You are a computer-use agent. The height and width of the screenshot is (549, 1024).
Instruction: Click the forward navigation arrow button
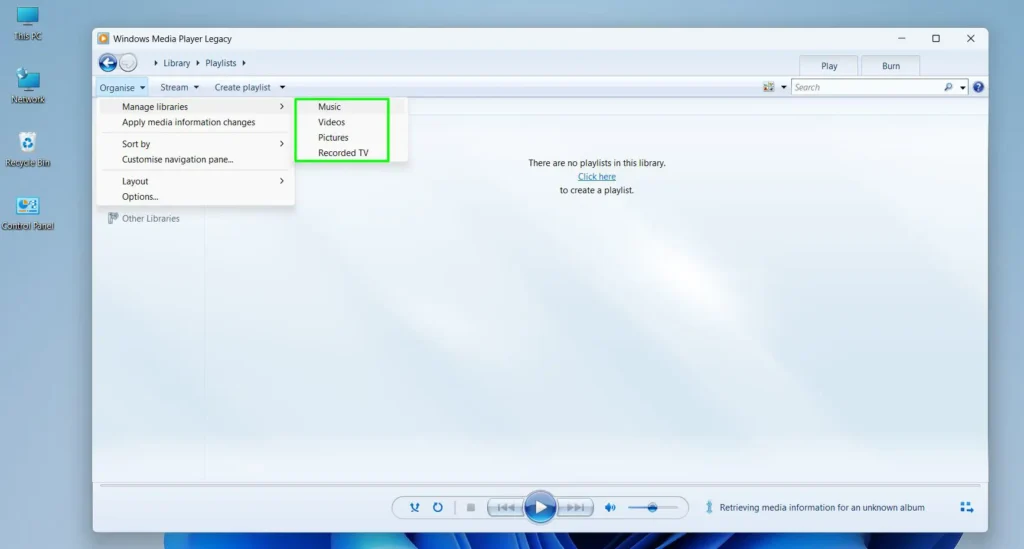tap(128, 63)
